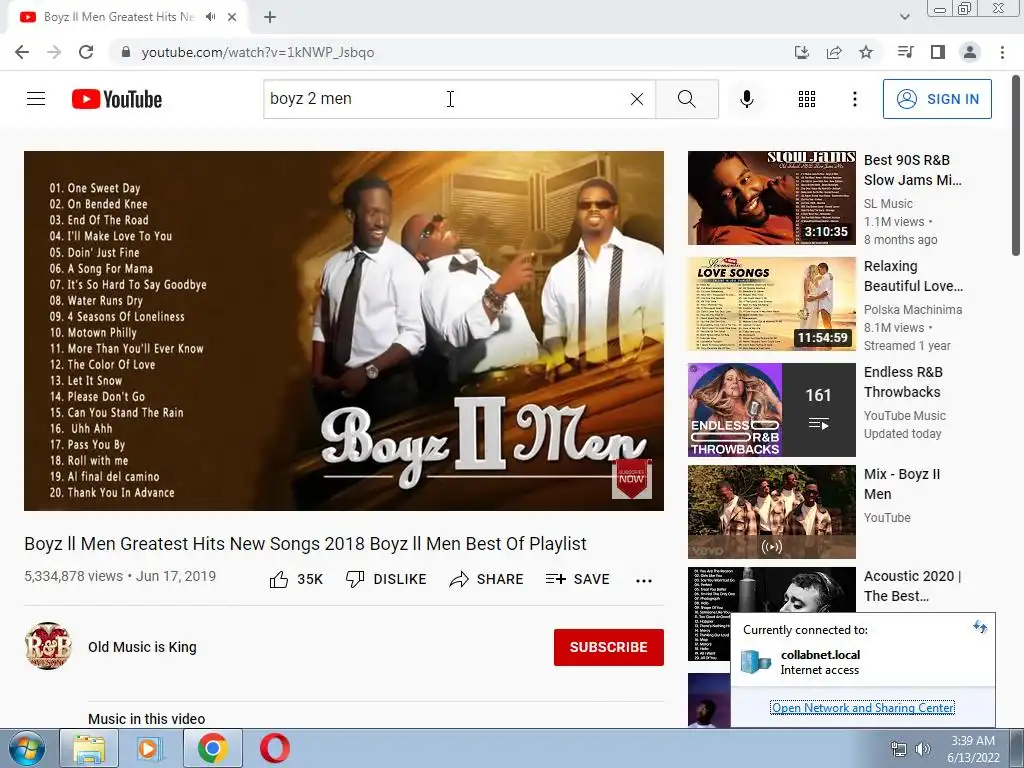Click the Endless R&B Throwbacks title

(x=903, y=382)
